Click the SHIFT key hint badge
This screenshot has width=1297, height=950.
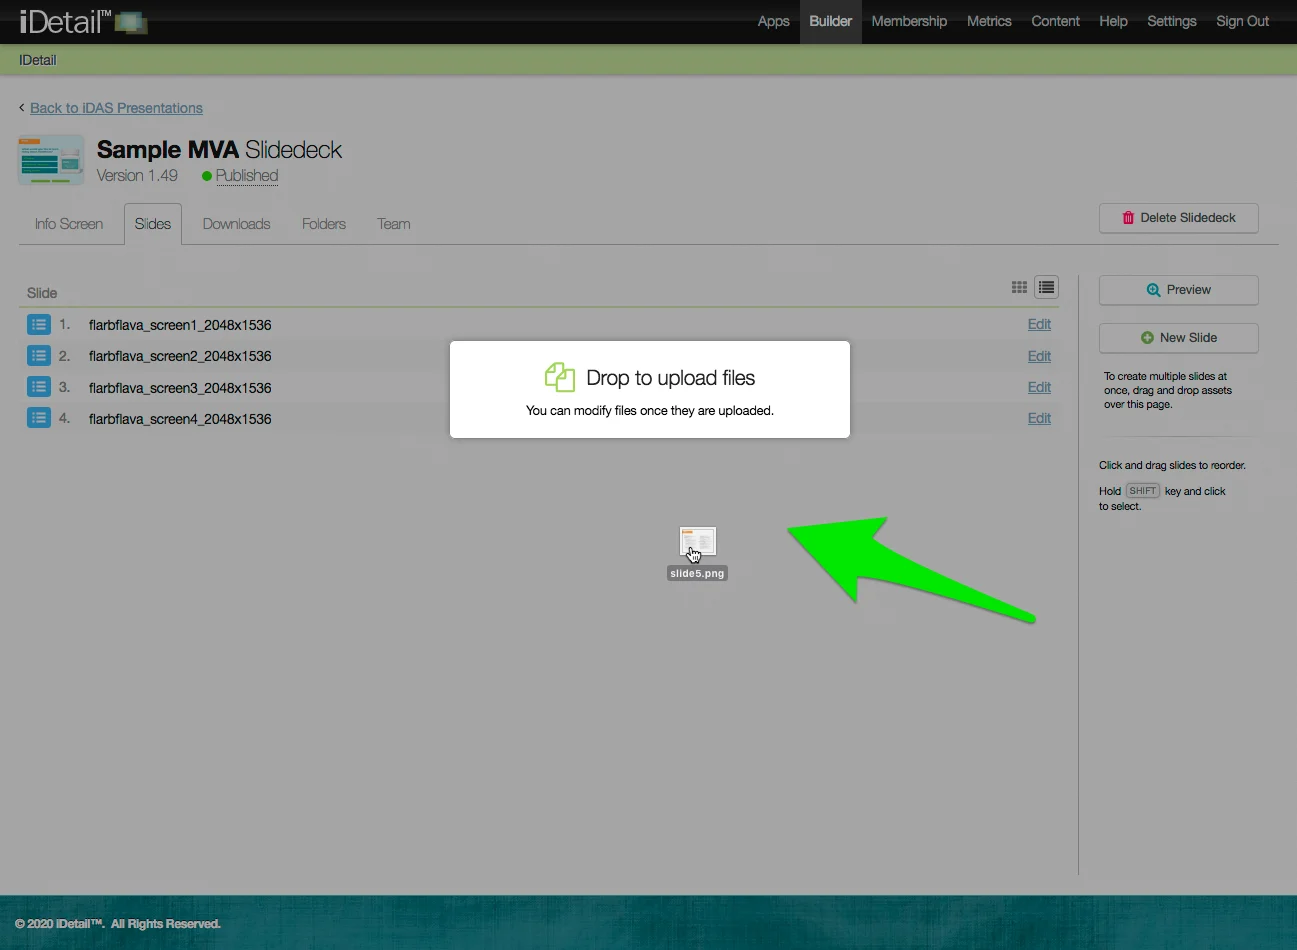1143,491
